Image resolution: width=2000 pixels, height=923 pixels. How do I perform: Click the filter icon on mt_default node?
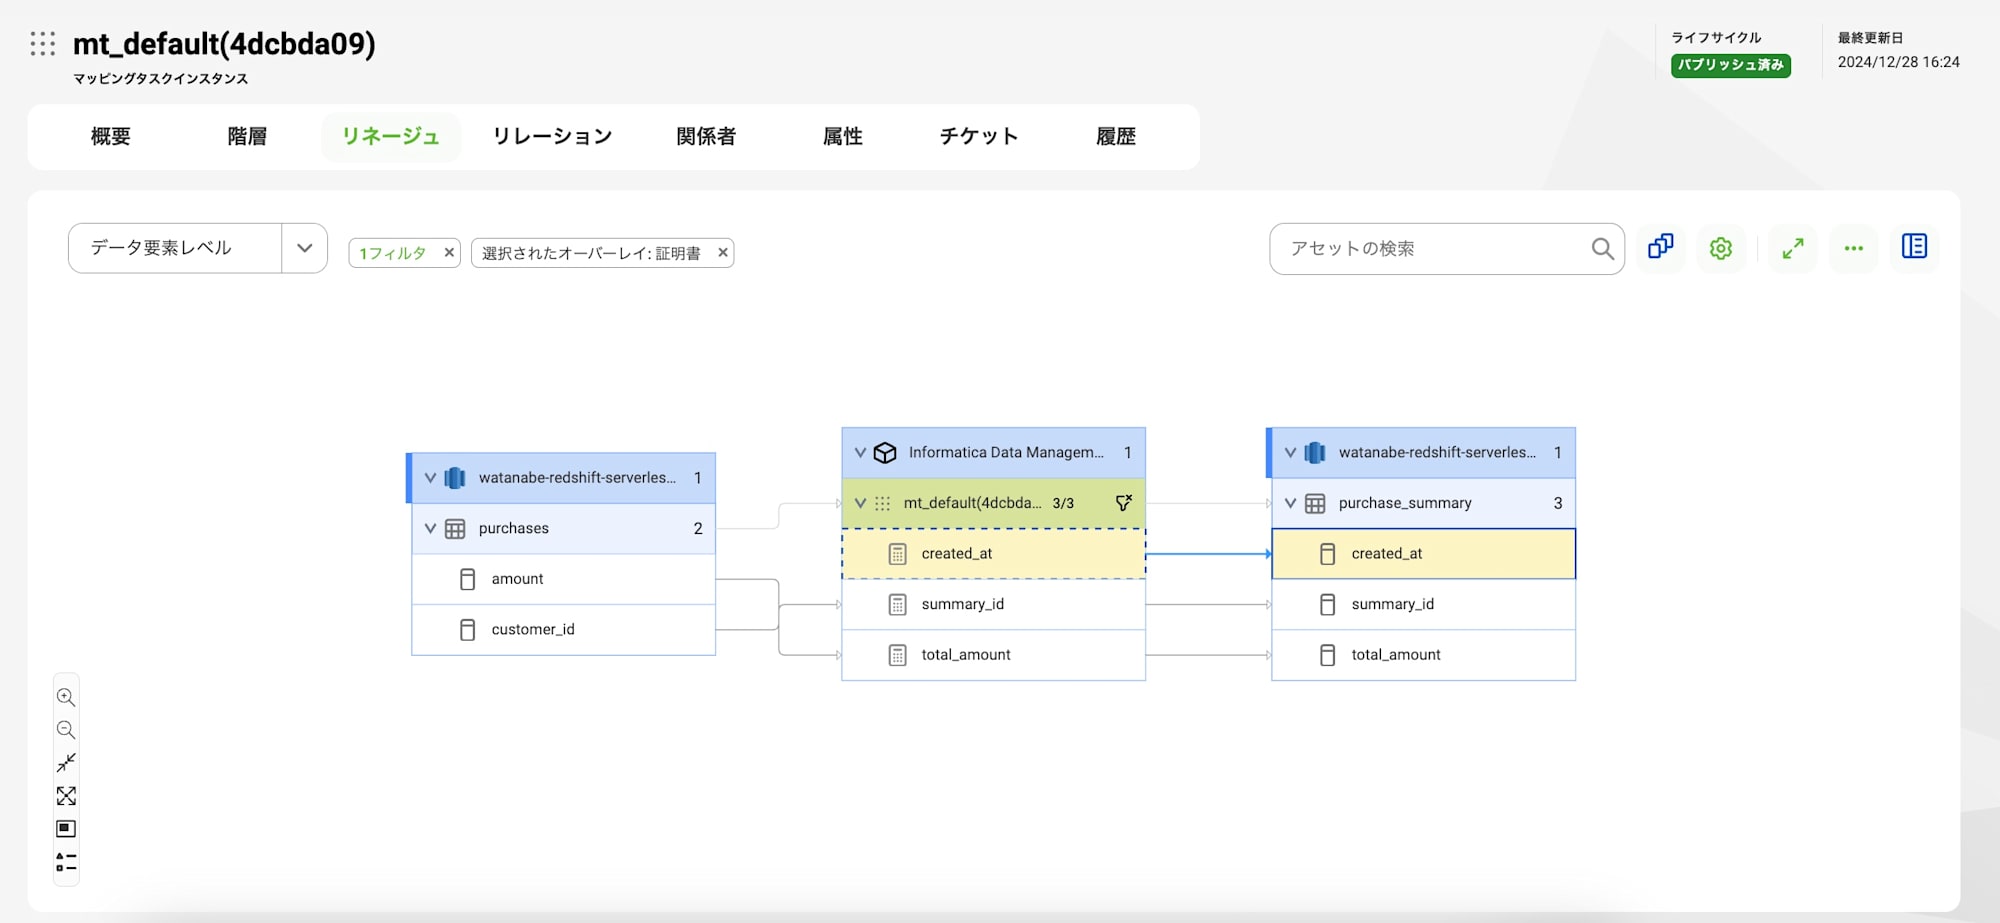[1124, 503]
